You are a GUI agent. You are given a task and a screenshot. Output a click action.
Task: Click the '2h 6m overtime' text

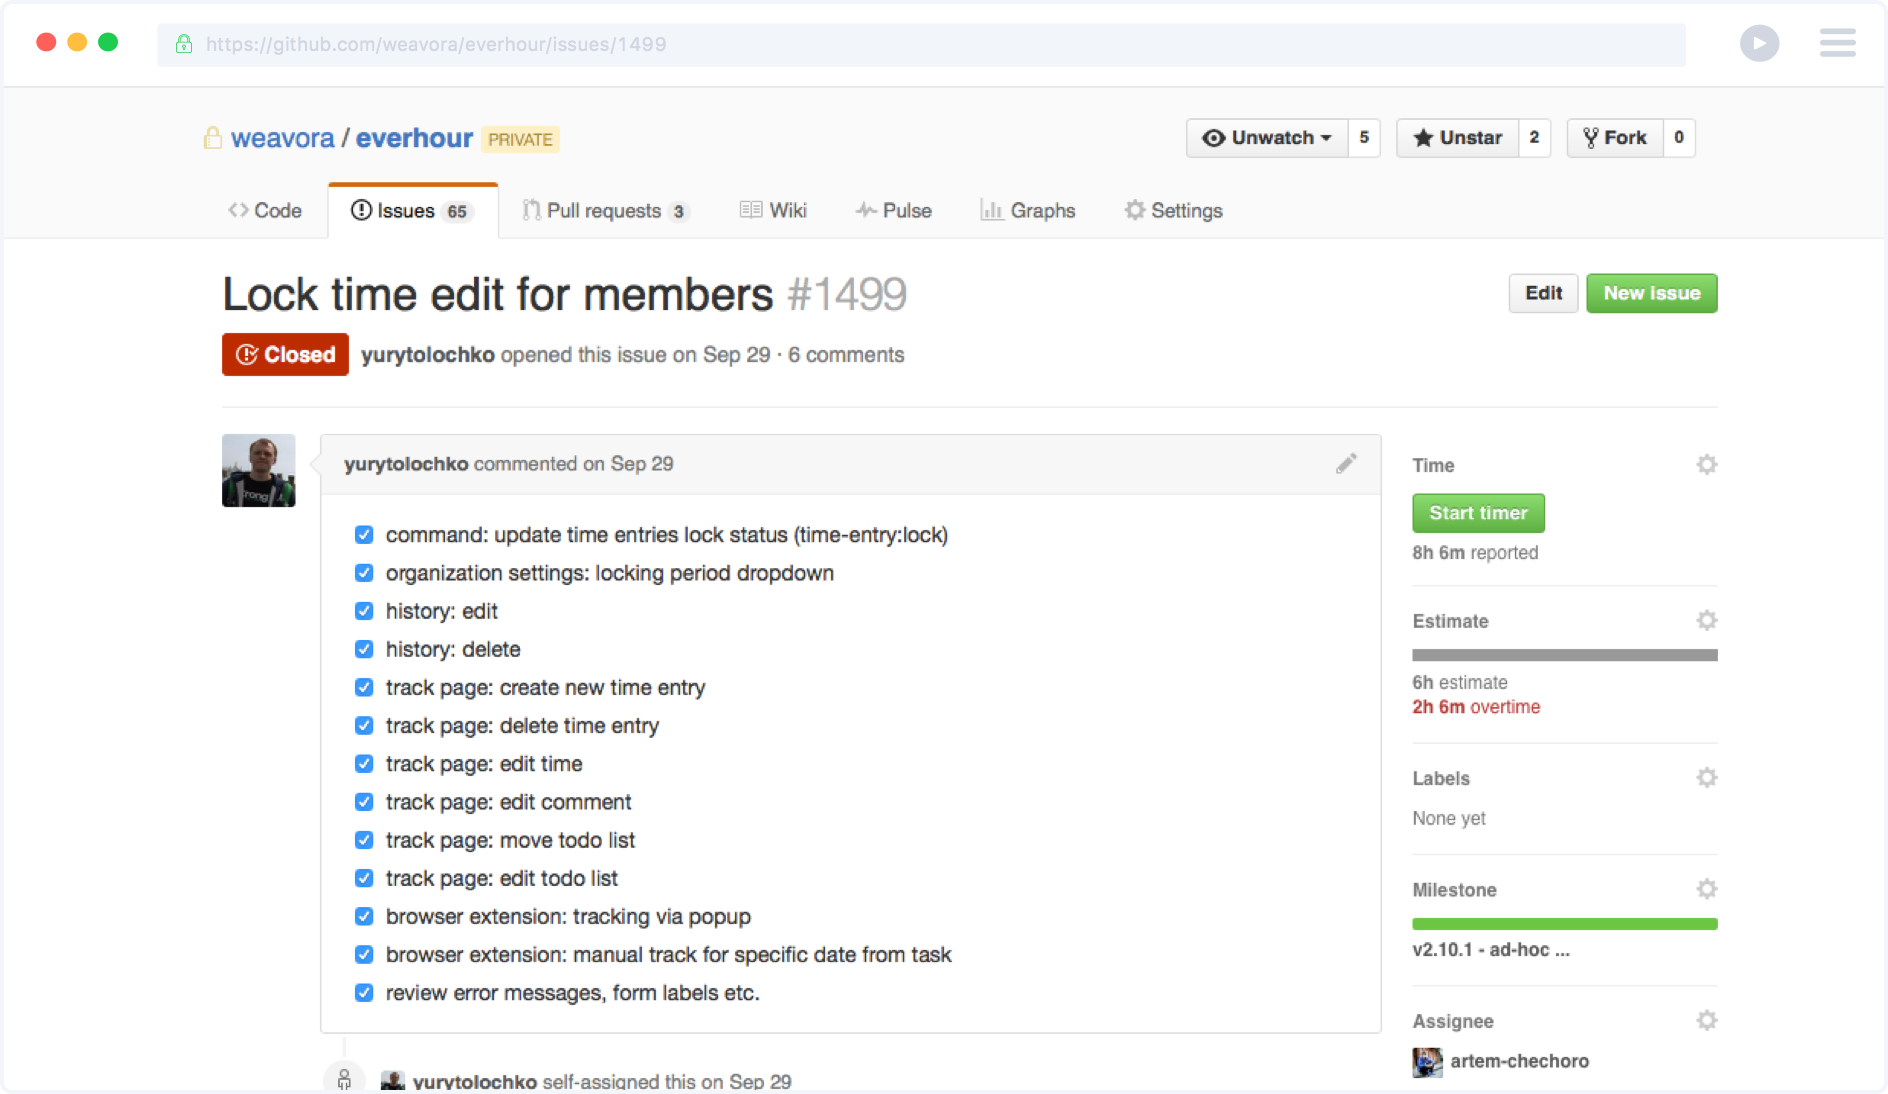[1476, 707]
